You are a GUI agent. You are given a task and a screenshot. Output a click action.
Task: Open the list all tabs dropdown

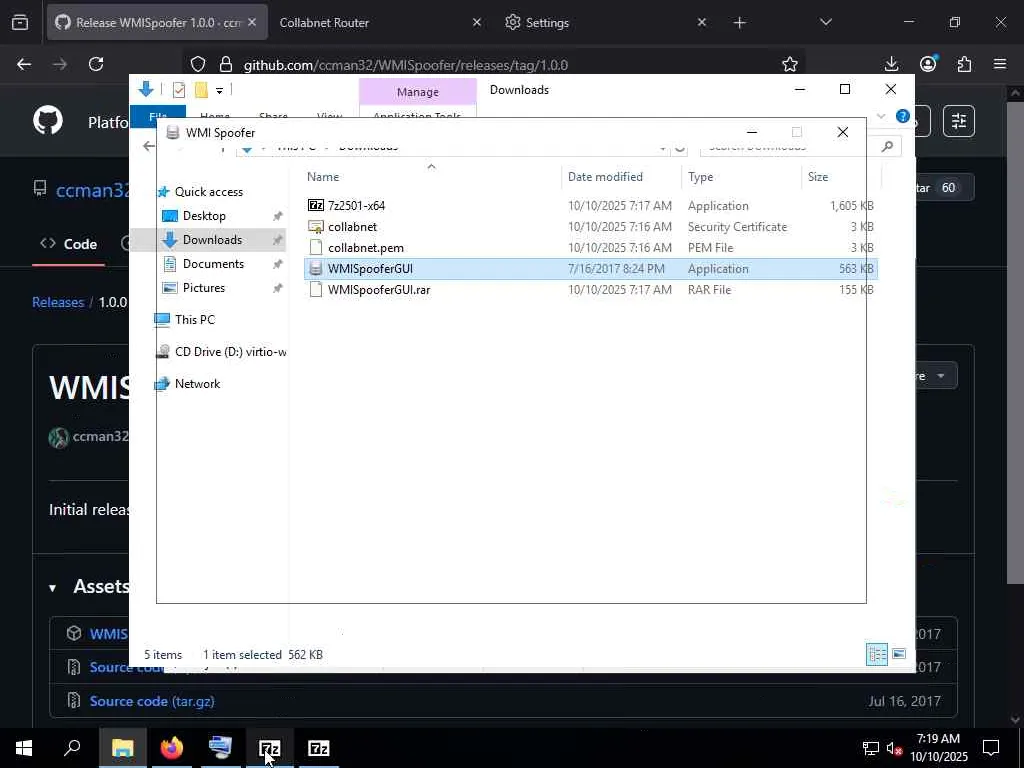click(825, 22)
